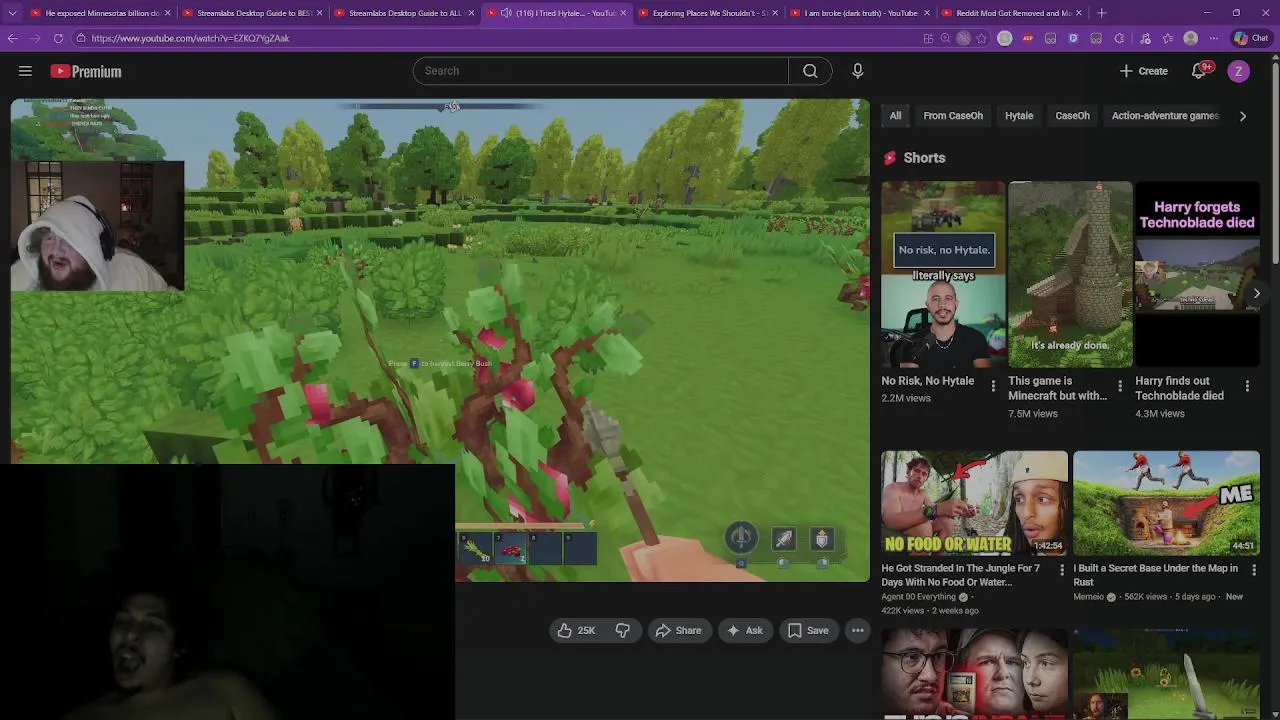The height and width of the screenshot is (720, 1280).
Task: Go back with browser back arrow
Action: click(12, 38)
